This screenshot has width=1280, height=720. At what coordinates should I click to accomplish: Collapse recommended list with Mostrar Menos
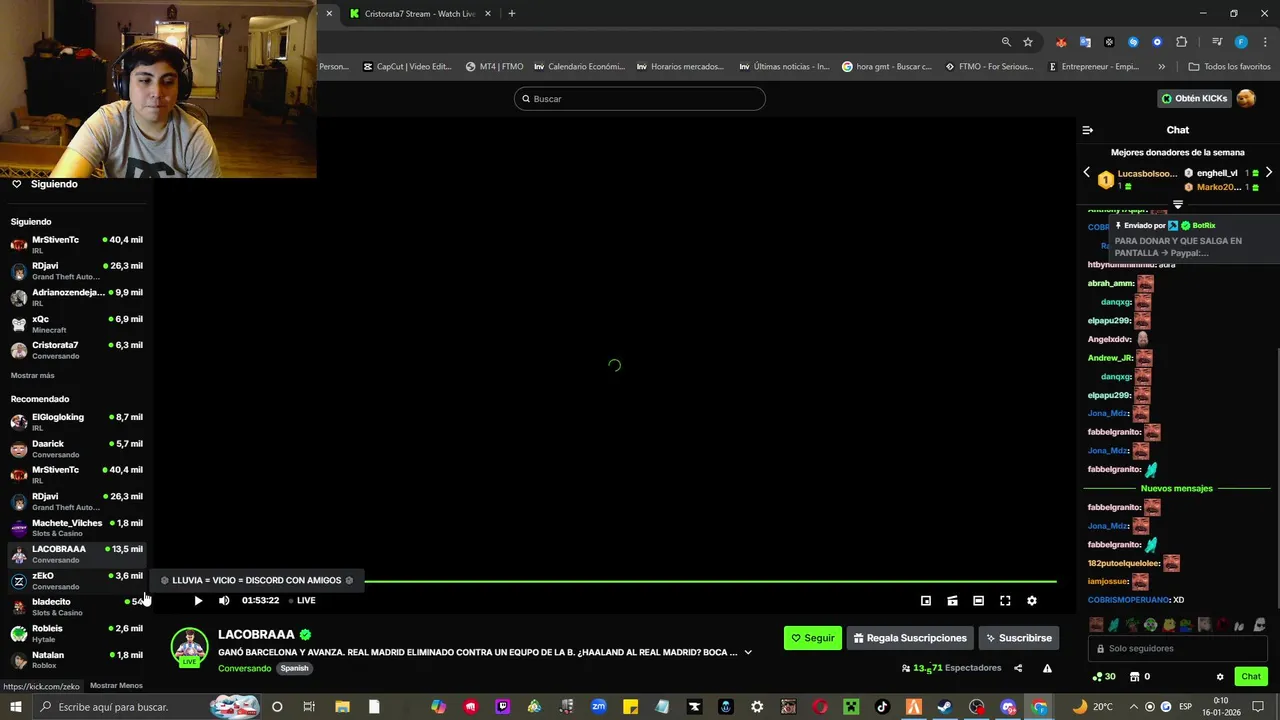click(116, 686)
